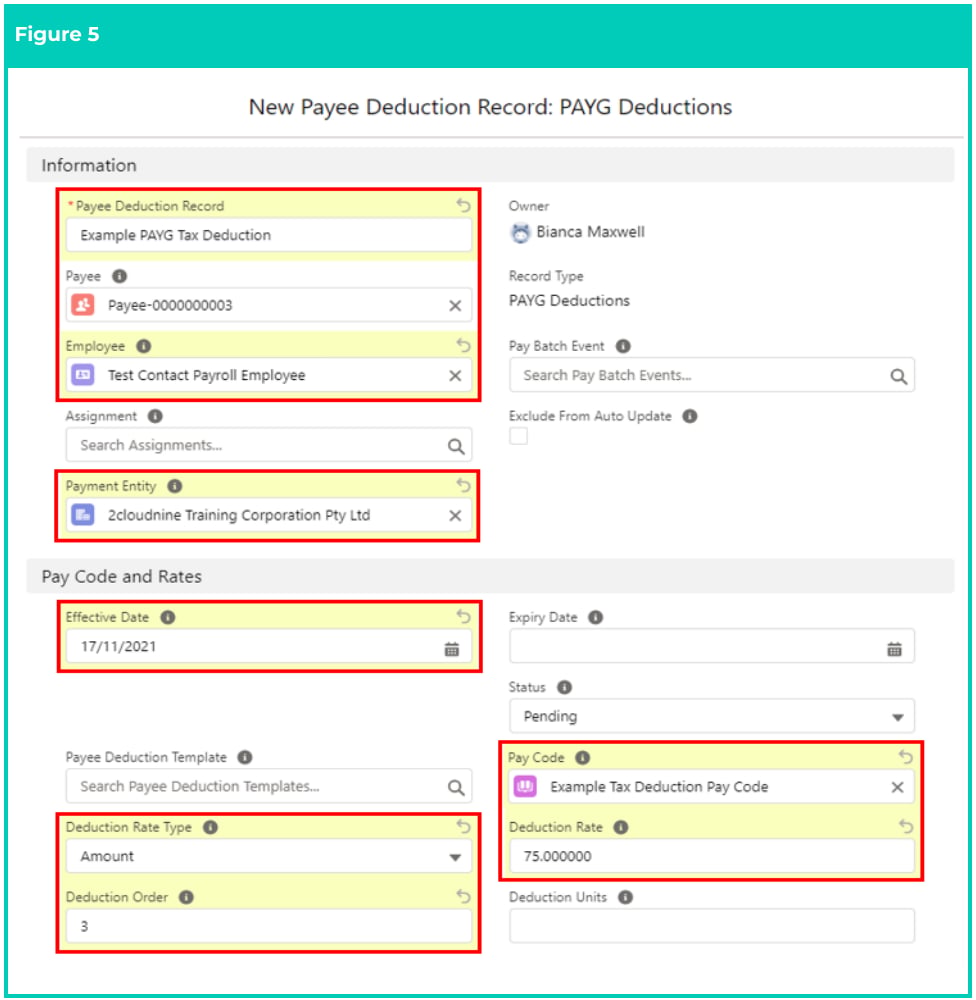Show Employee field info tooltip
The height and width of the screenshot is (1000, 976).
click(x=144, y=346)
